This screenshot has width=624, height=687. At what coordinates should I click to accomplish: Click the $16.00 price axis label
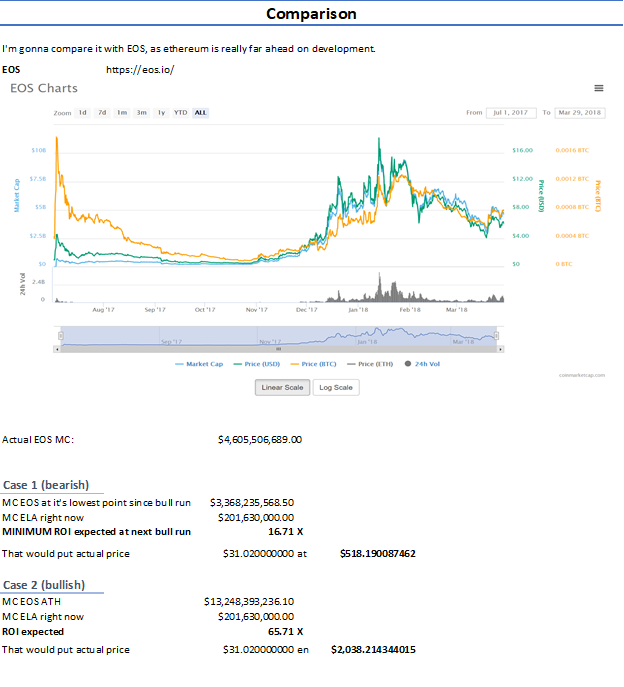(x=522, y=150)
